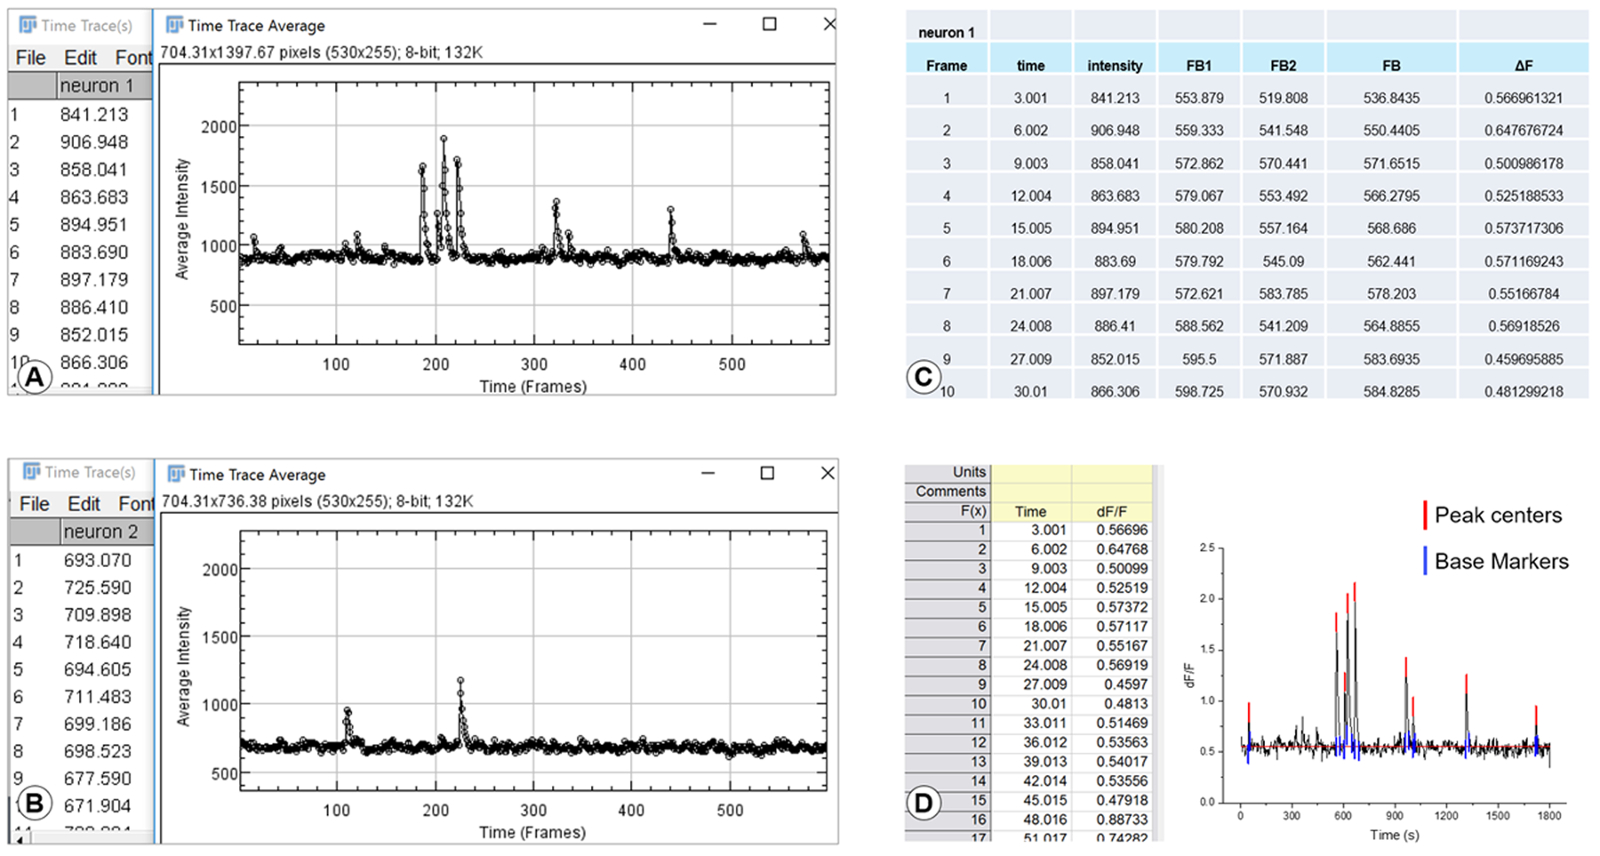Click the red Peak centers legend marker

[x=1425, y=516]
